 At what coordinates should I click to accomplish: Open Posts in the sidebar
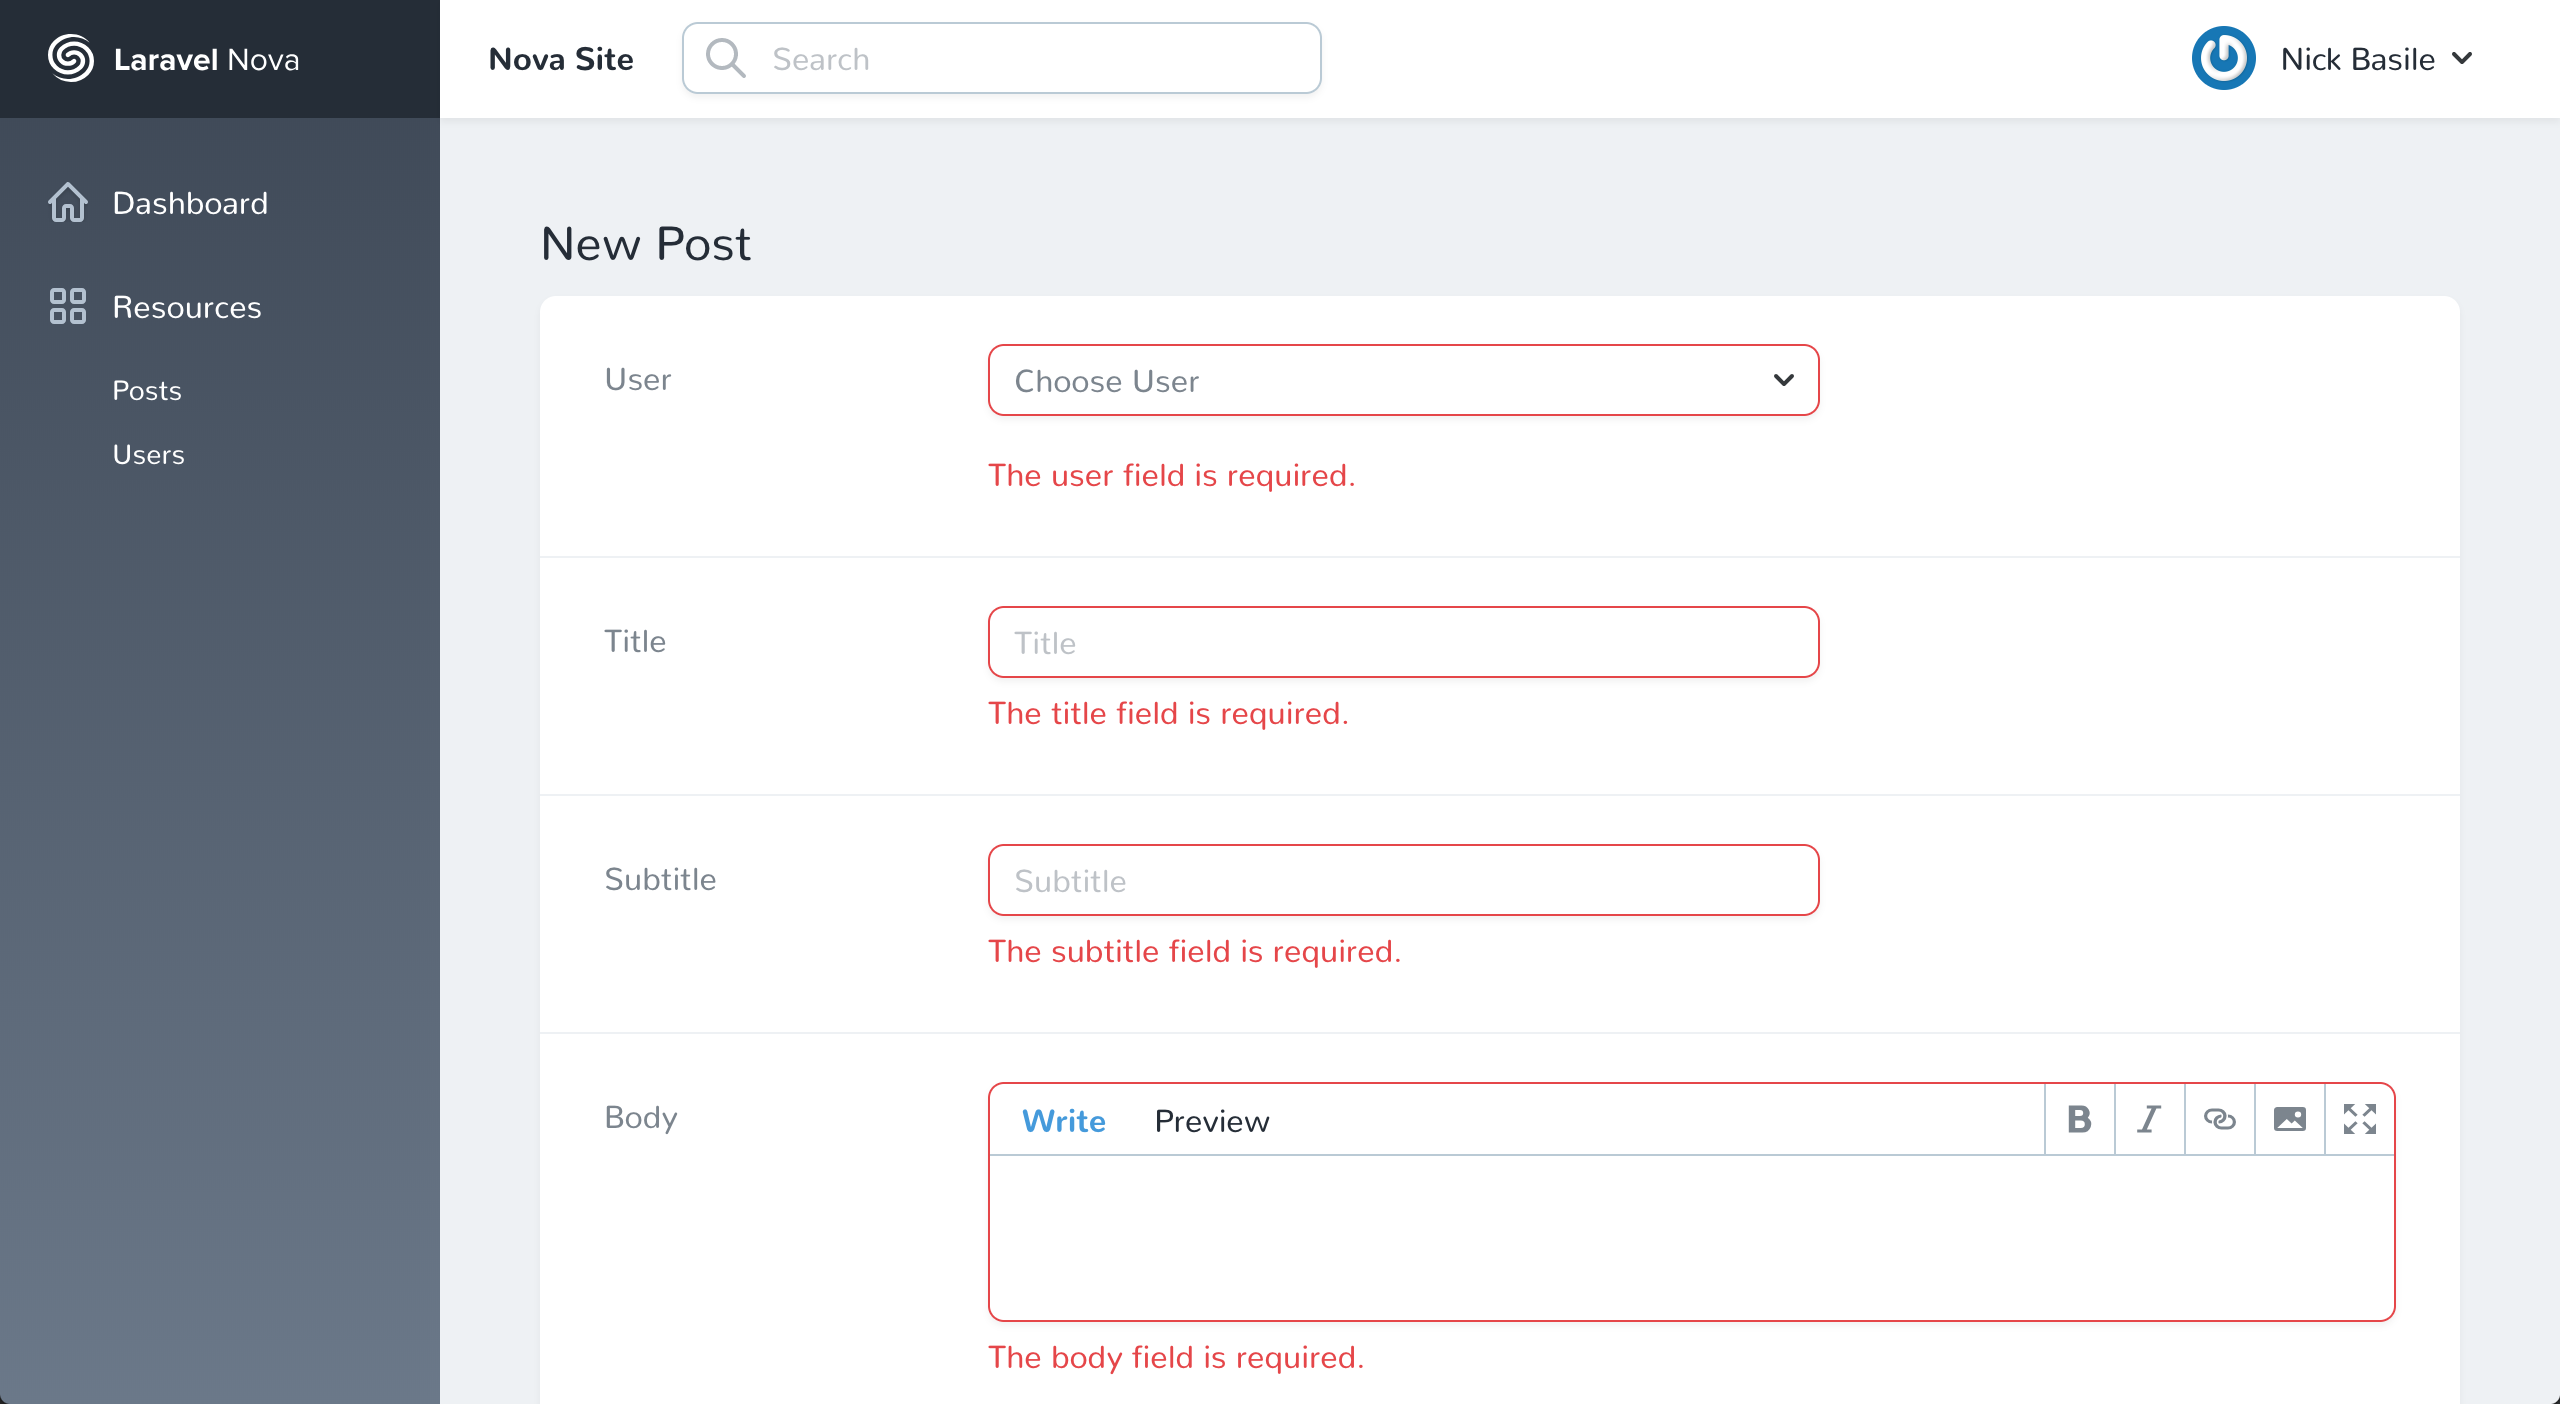click(x=147, y=391)
